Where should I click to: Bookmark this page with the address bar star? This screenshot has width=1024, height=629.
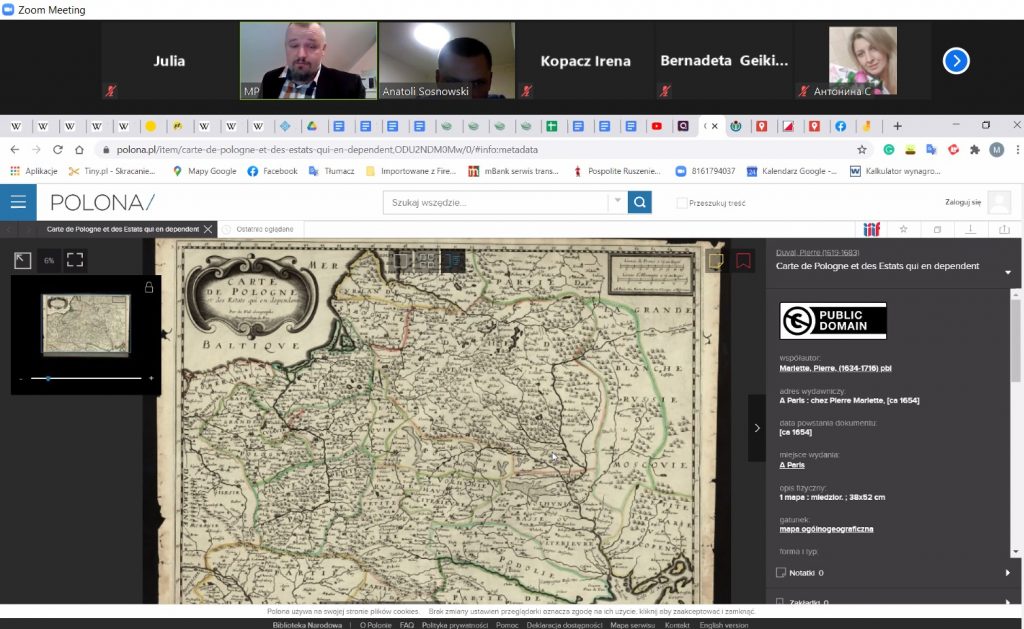(x=861, y=150)
